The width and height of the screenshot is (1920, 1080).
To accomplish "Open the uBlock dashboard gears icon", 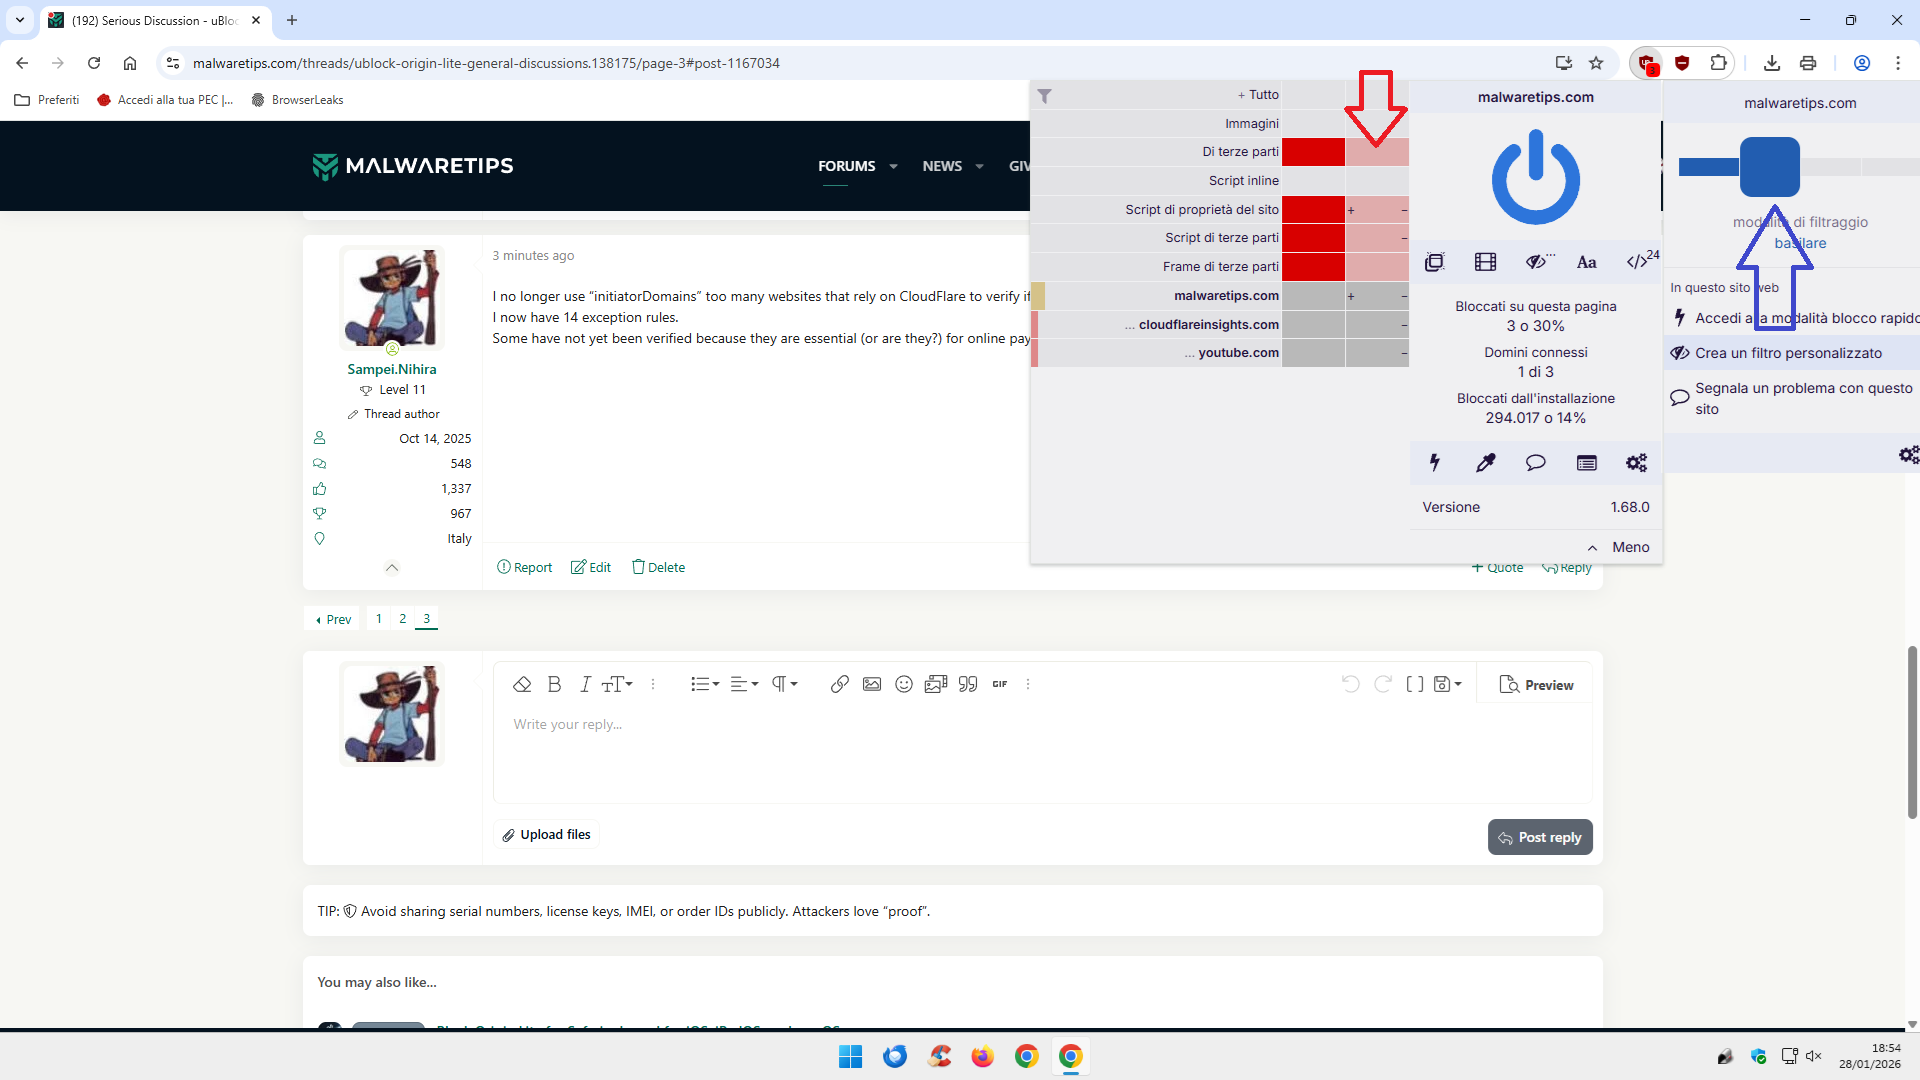I will [x=1636, y=463].
